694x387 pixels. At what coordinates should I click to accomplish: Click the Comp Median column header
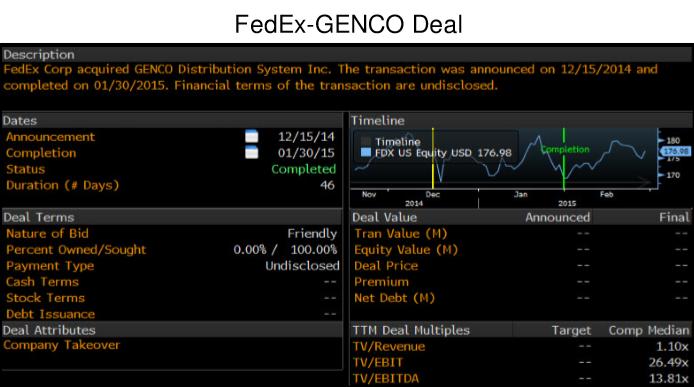649,330
